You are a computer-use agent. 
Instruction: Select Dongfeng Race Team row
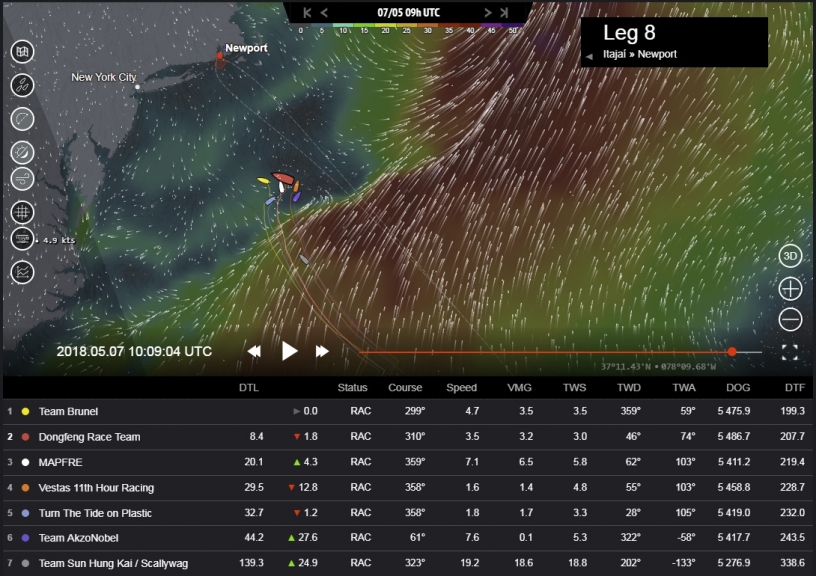pos(408,437)
